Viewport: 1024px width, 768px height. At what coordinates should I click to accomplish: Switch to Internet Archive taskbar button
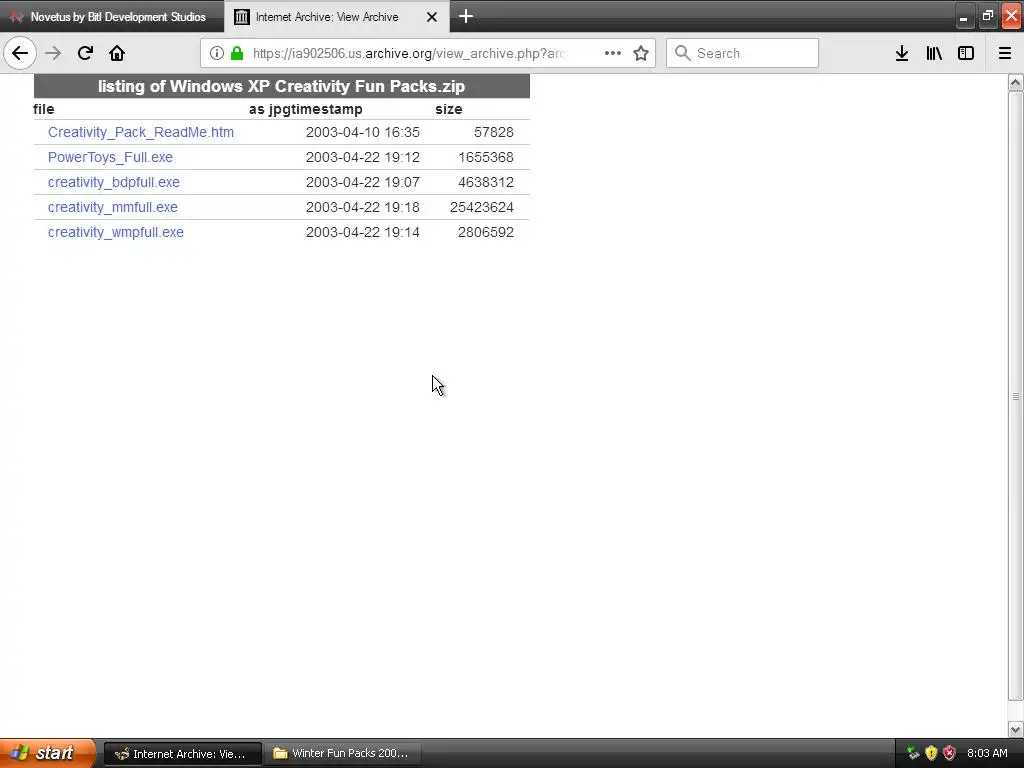click(x=183, y=754)
